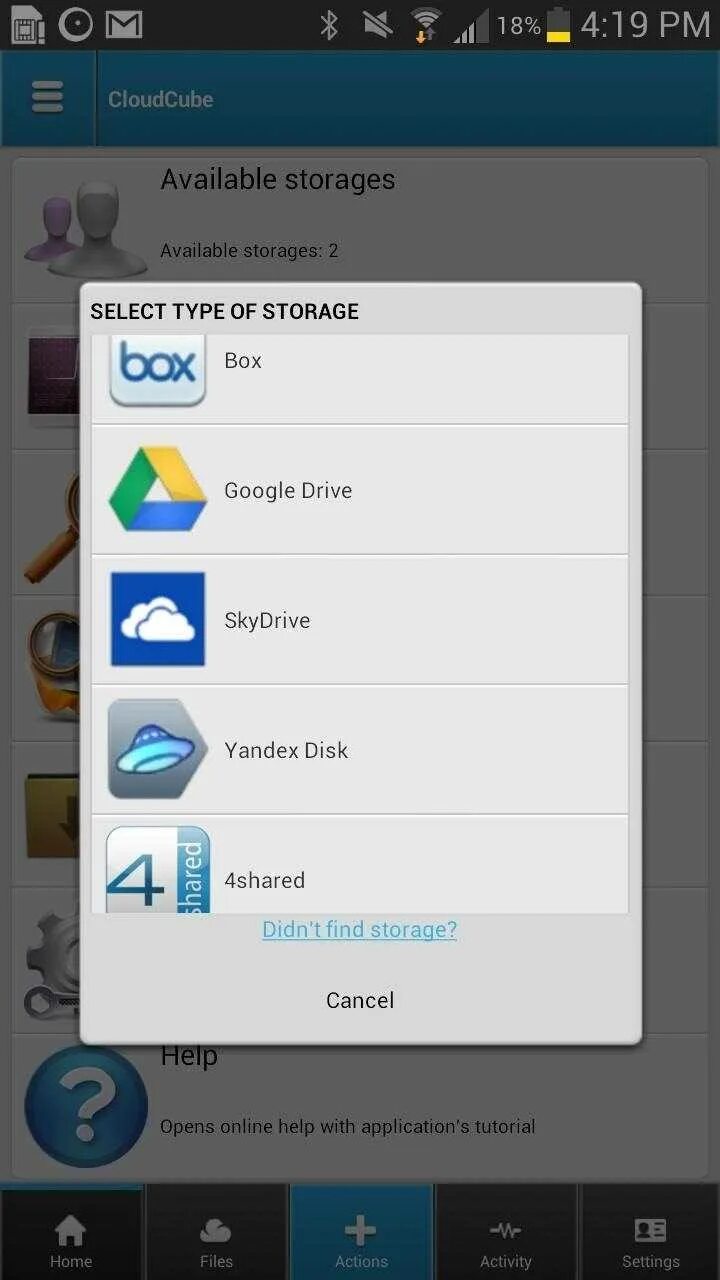Tap the Help question mark icon
Image resolution: width=720 pixels, height=1280 pixels.
(x=86, y=1107)
